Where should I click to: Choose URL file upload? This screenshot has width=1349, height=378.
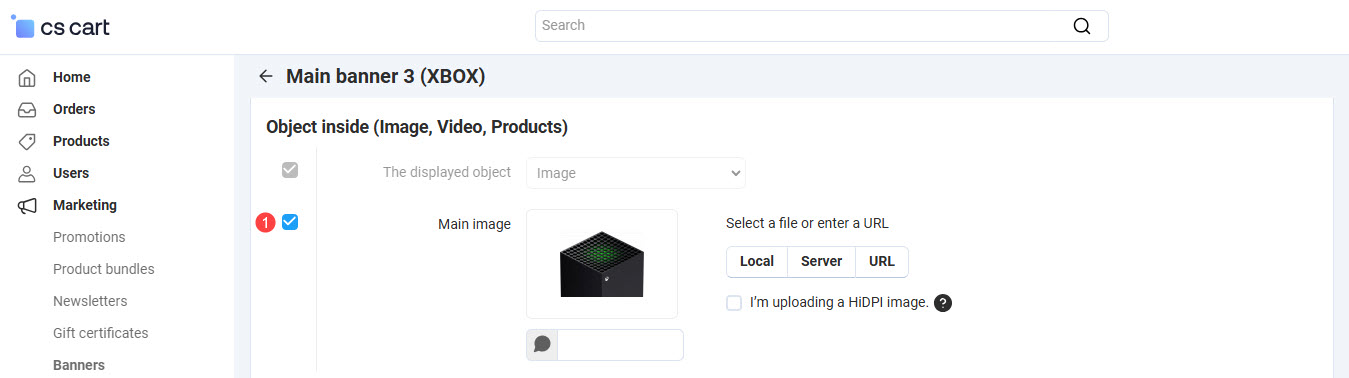pos(882,261)
